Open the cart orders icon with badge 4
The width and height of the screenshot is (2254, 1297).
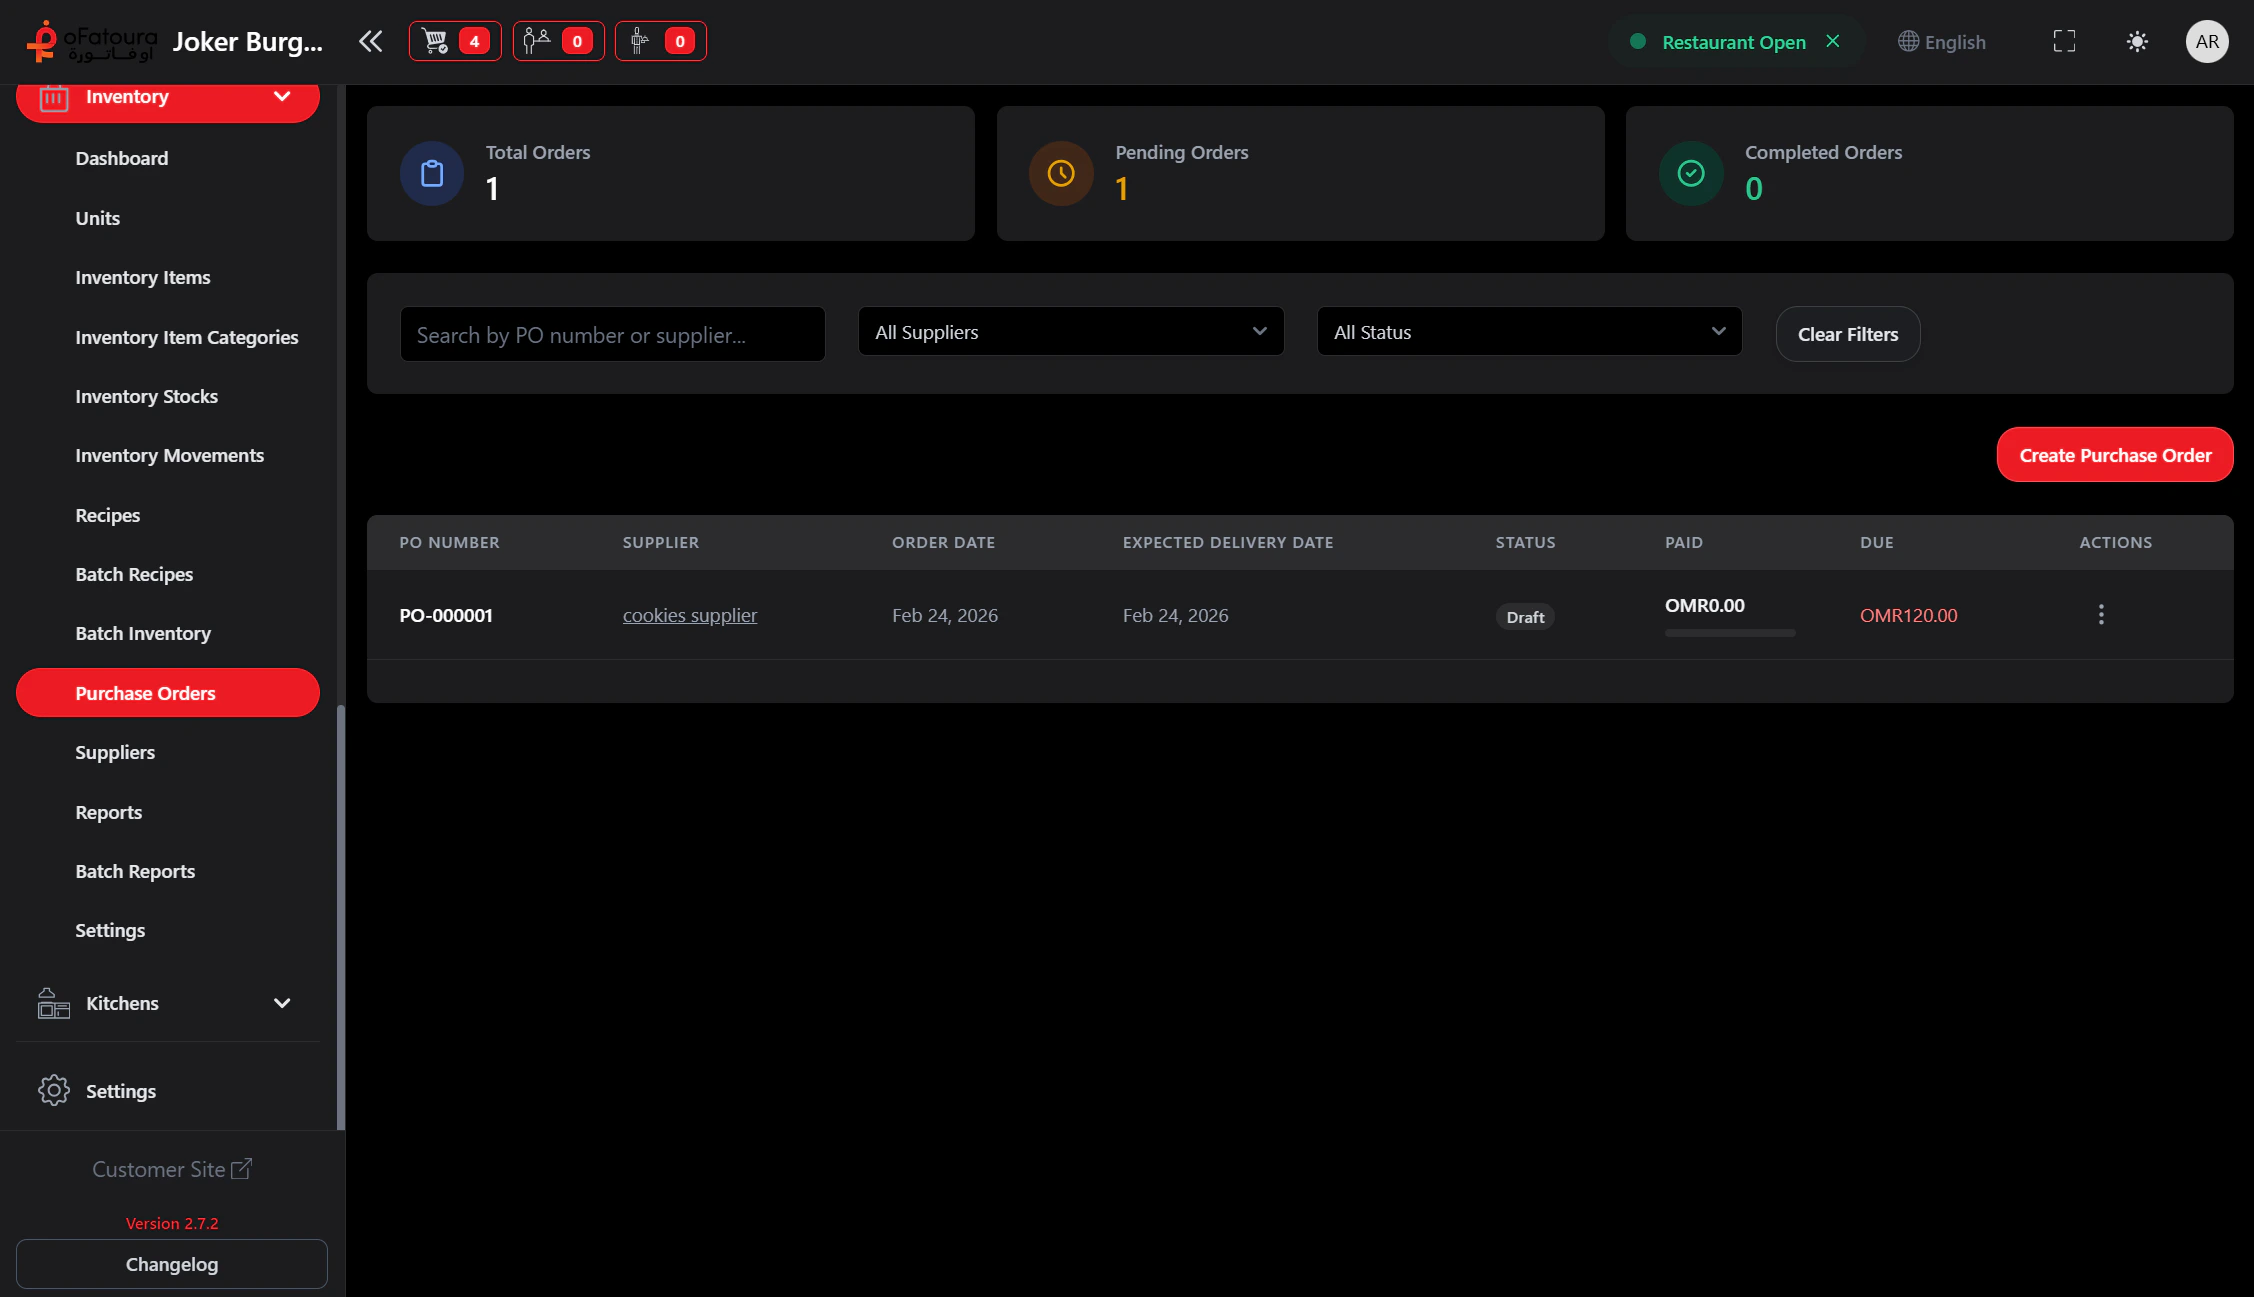pyautogui.click(x=454, y=41)
